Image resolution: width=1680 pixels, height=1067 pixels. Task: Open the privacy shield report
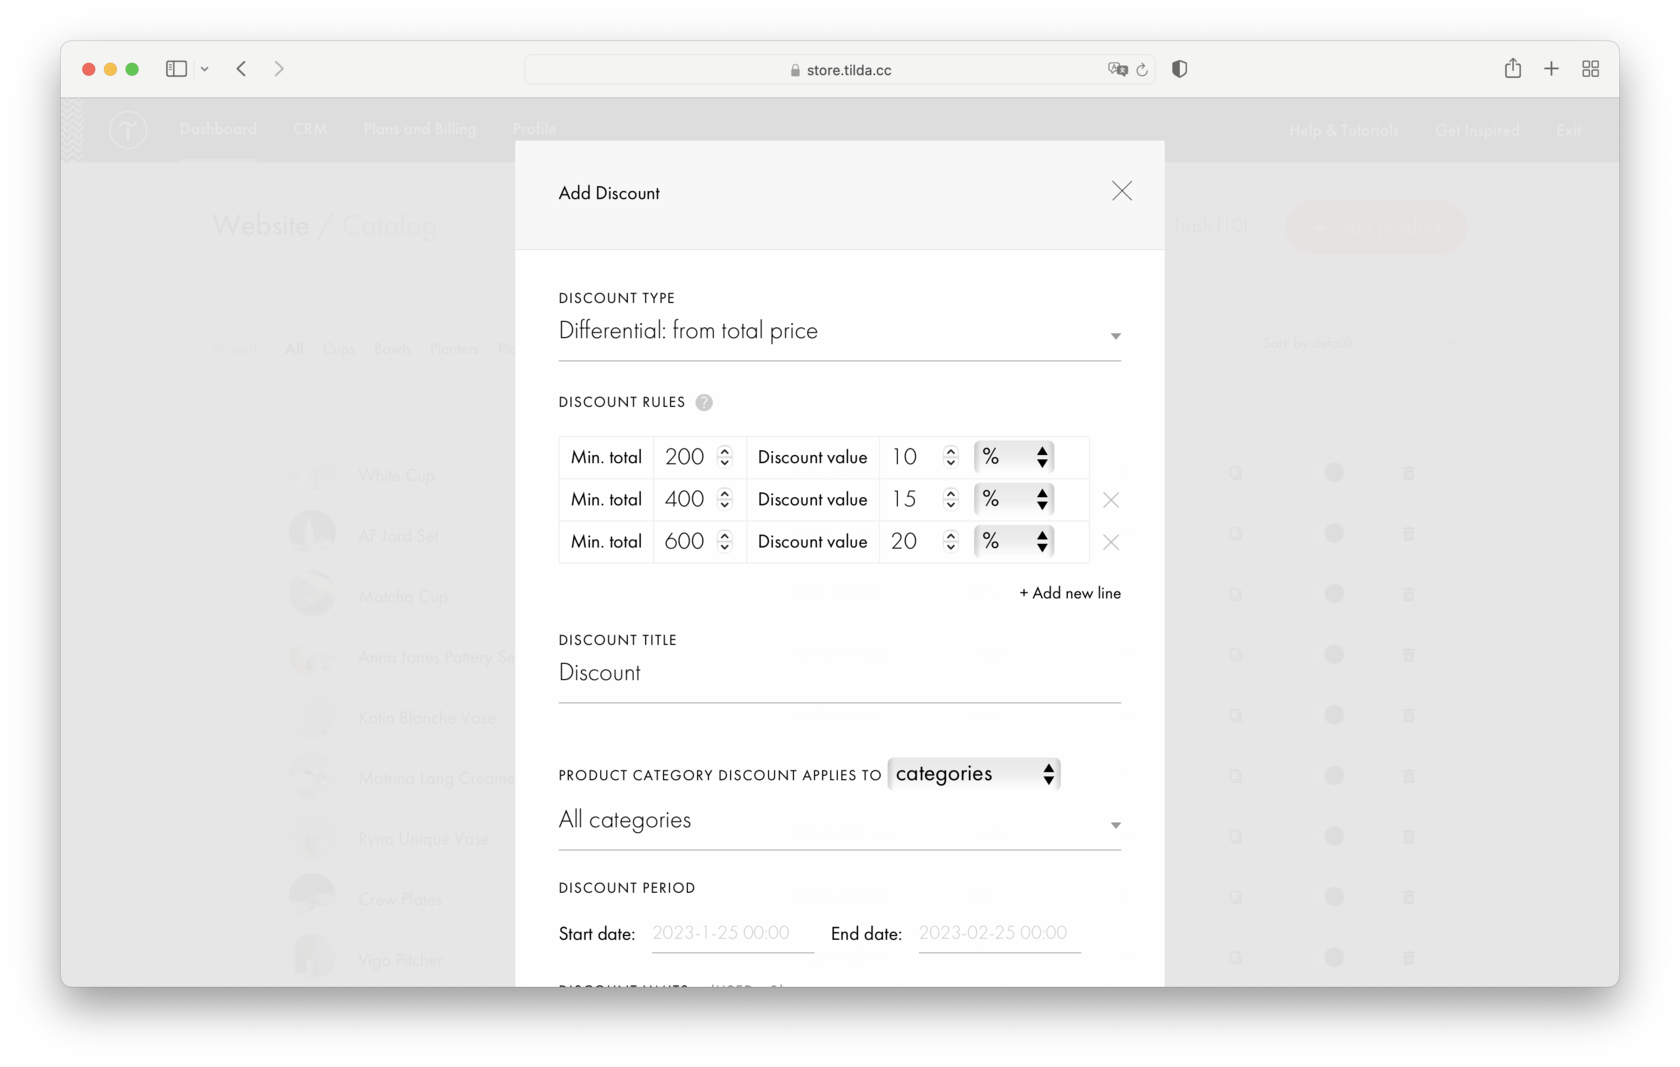[1180, 69]
